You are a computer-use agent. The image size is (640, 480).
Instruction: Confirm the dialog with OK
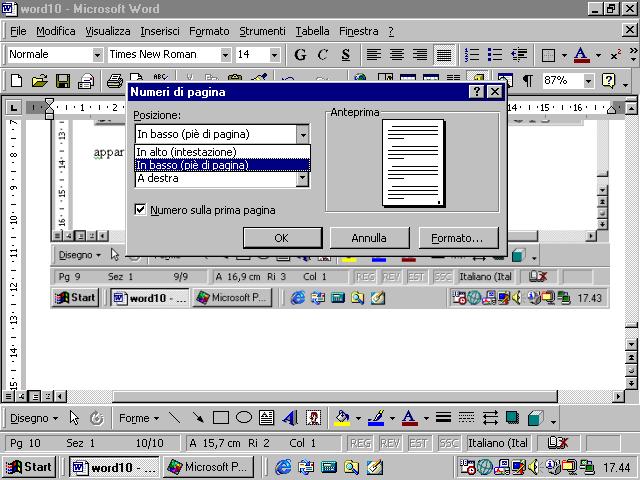click(x=282, y=238)
